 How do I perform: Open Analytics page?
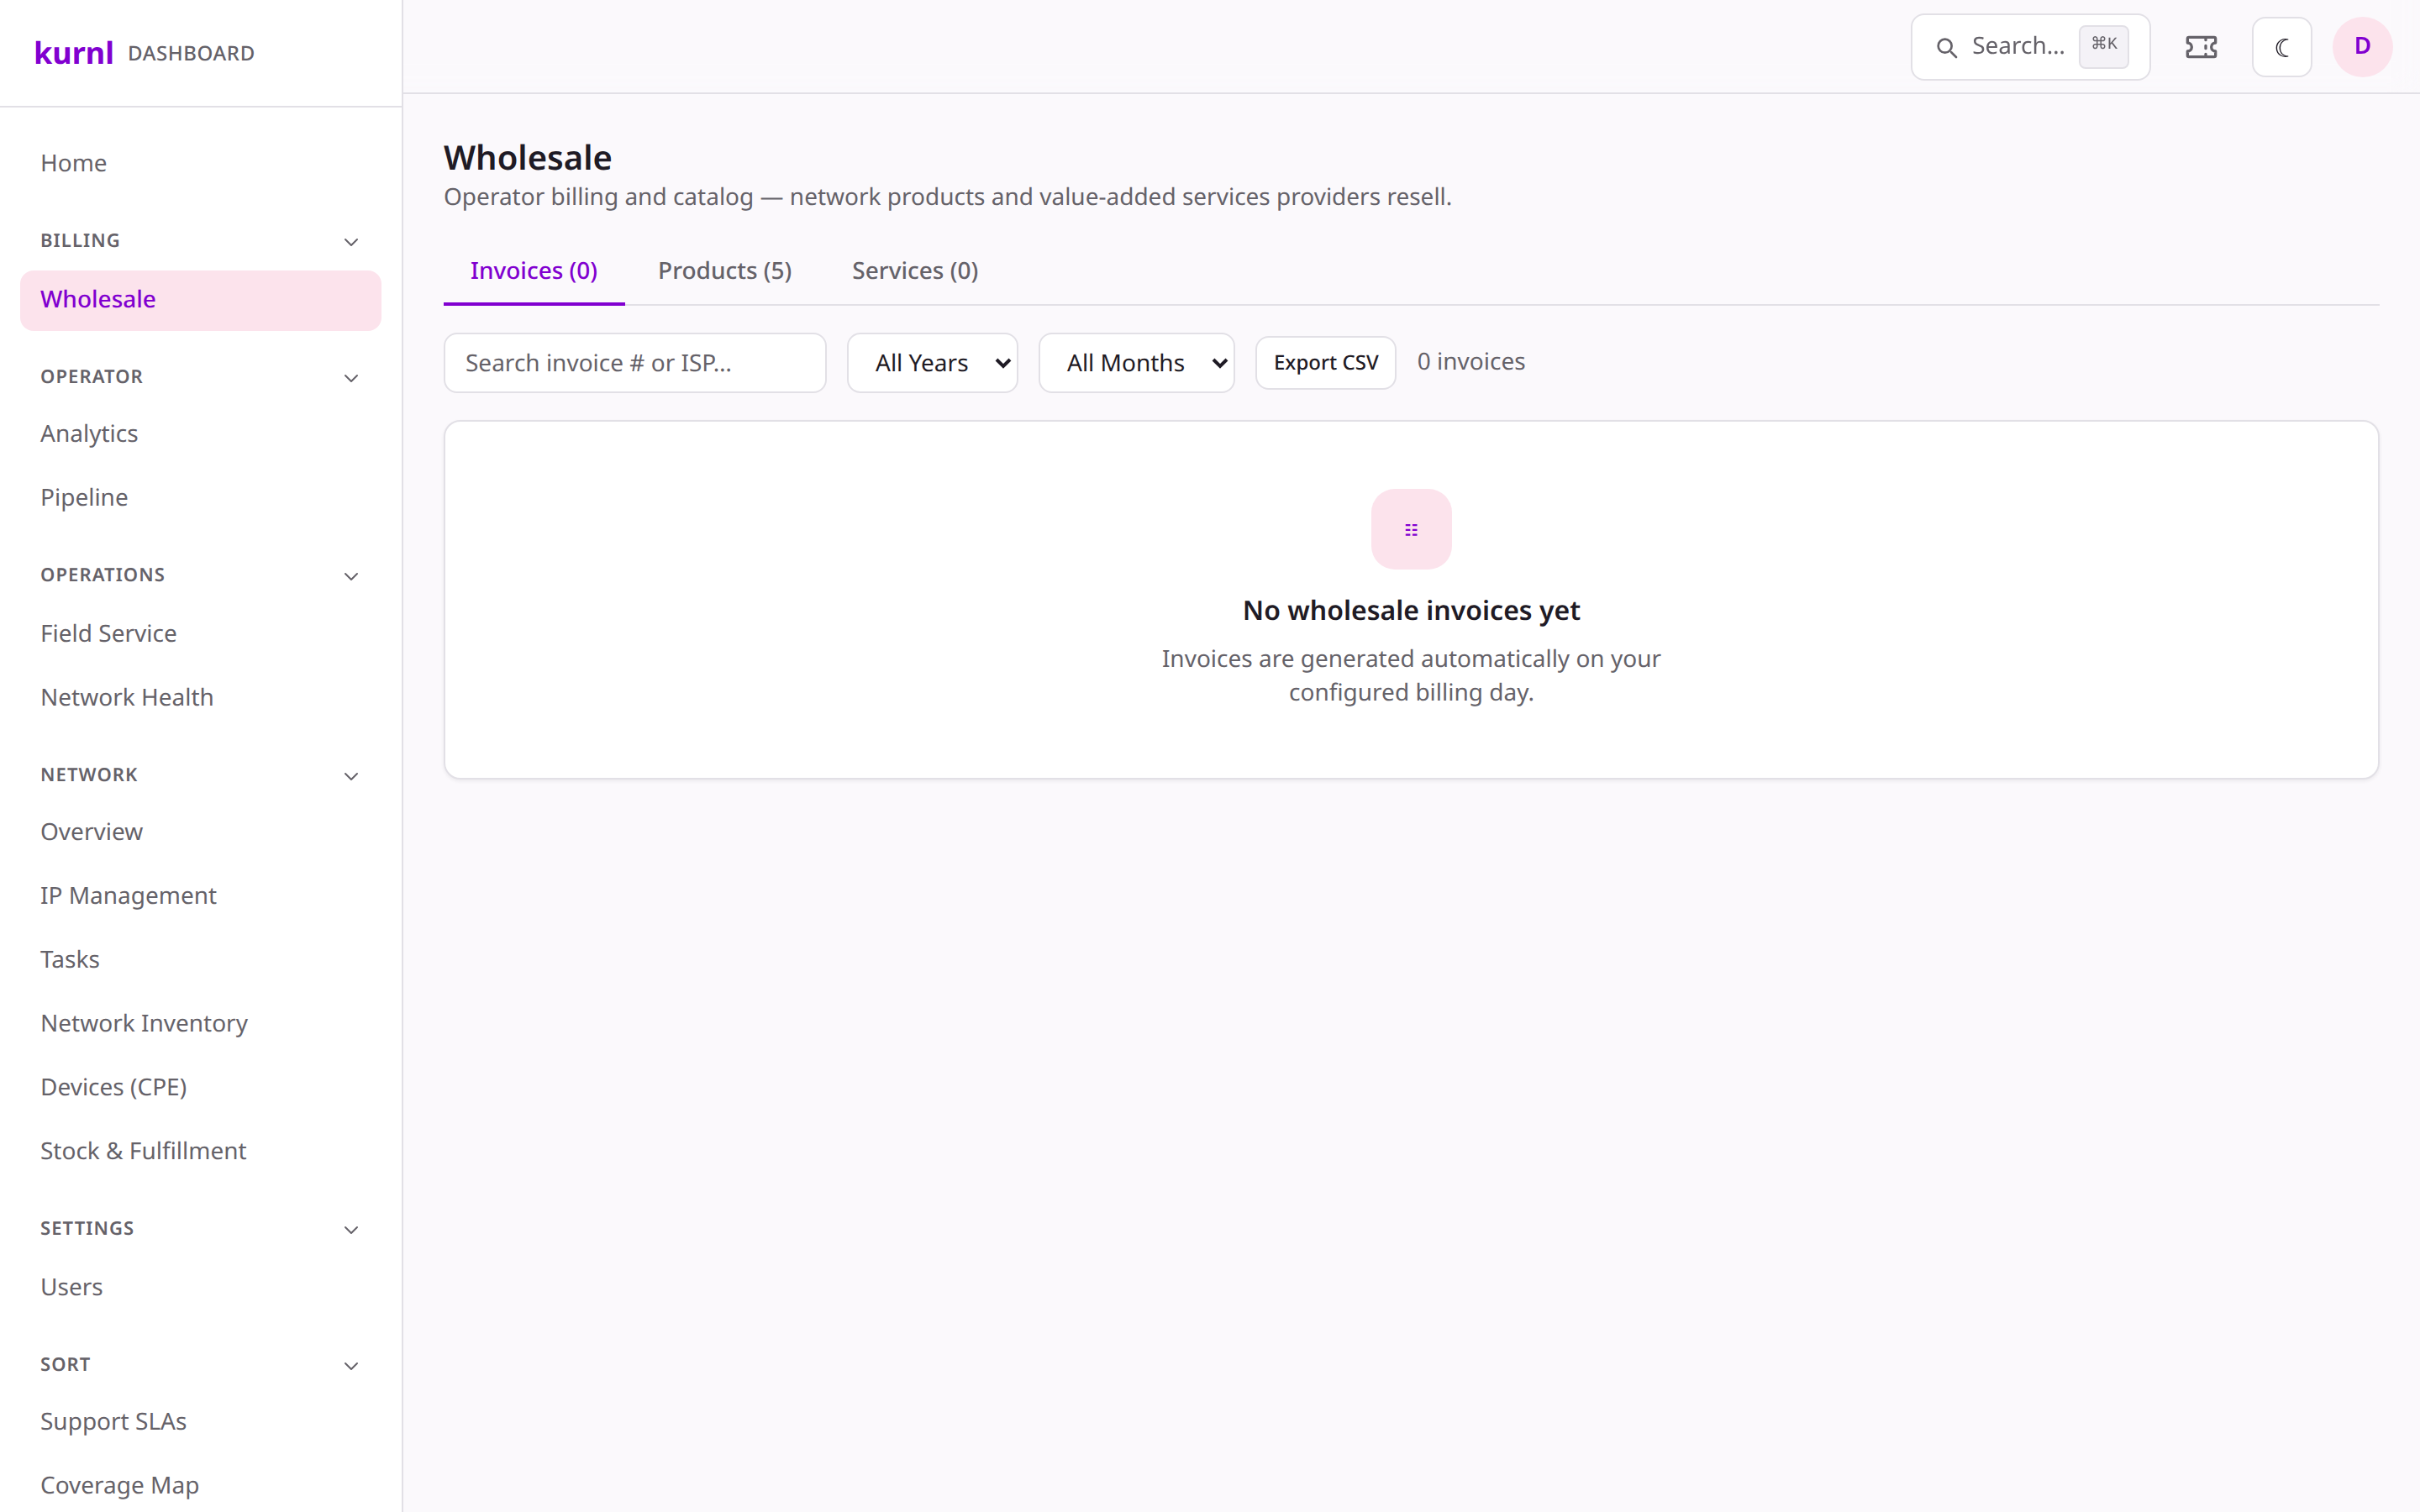(200, 434)
